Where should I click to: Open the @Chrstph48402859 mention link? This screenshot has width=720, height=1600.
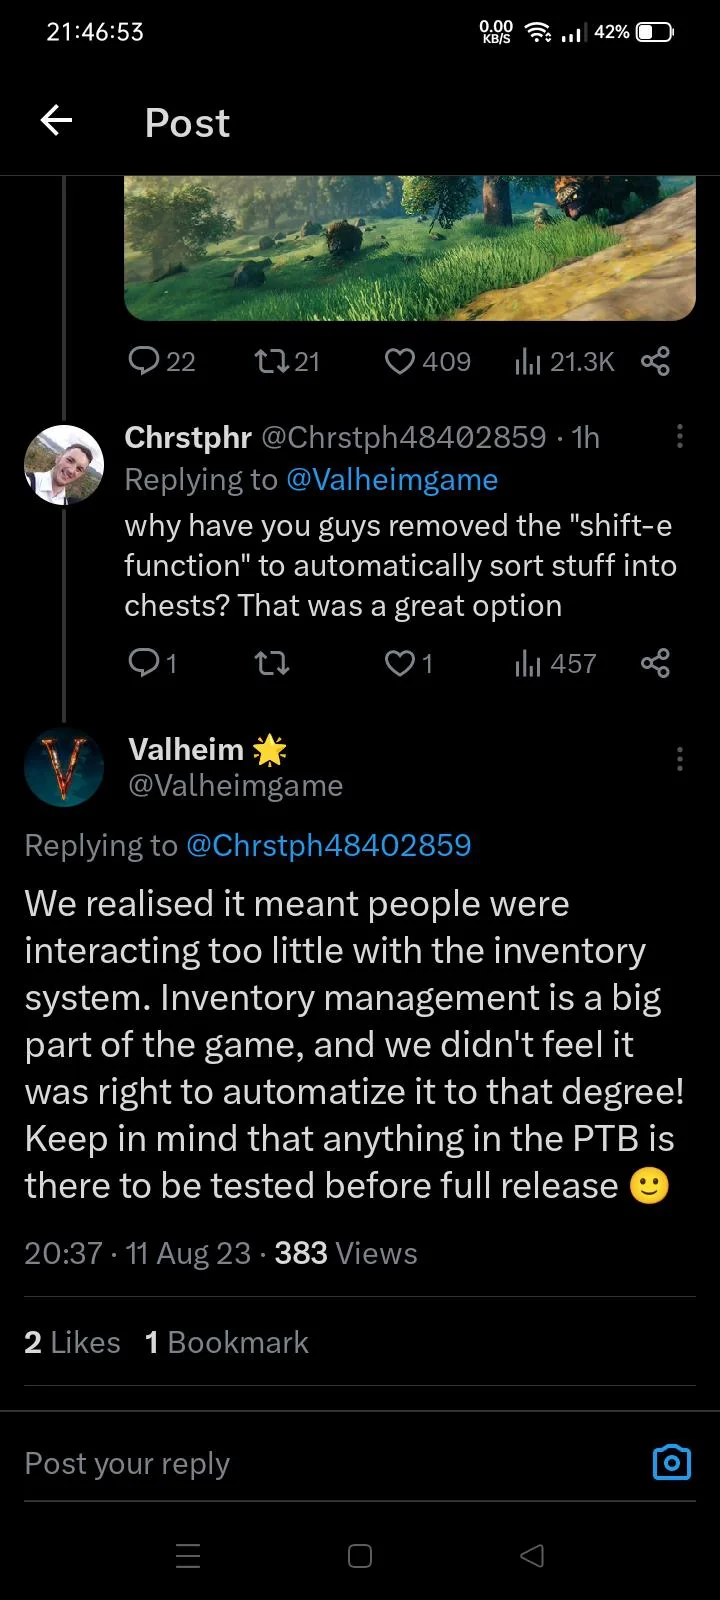[x=329, y=846]
